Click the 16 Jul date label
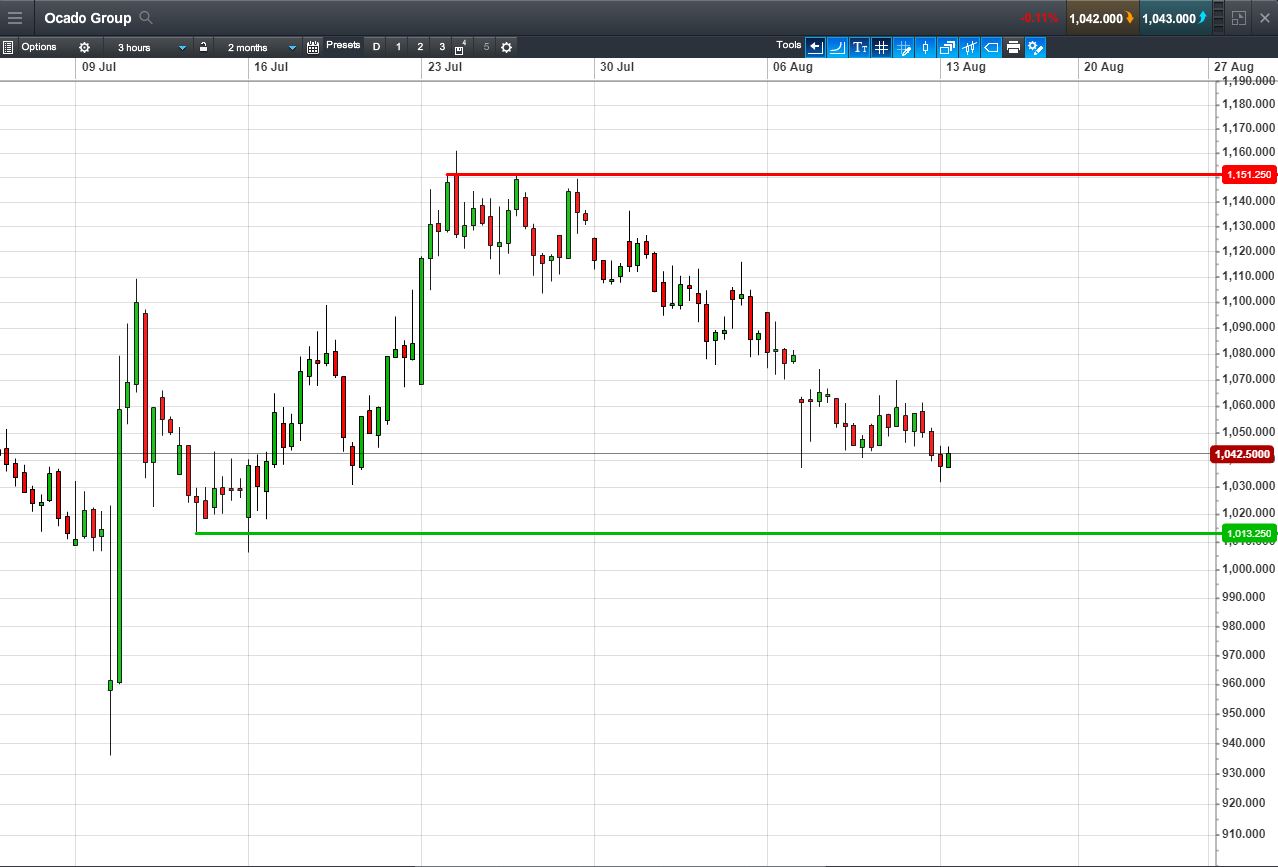 coord(272,67)
